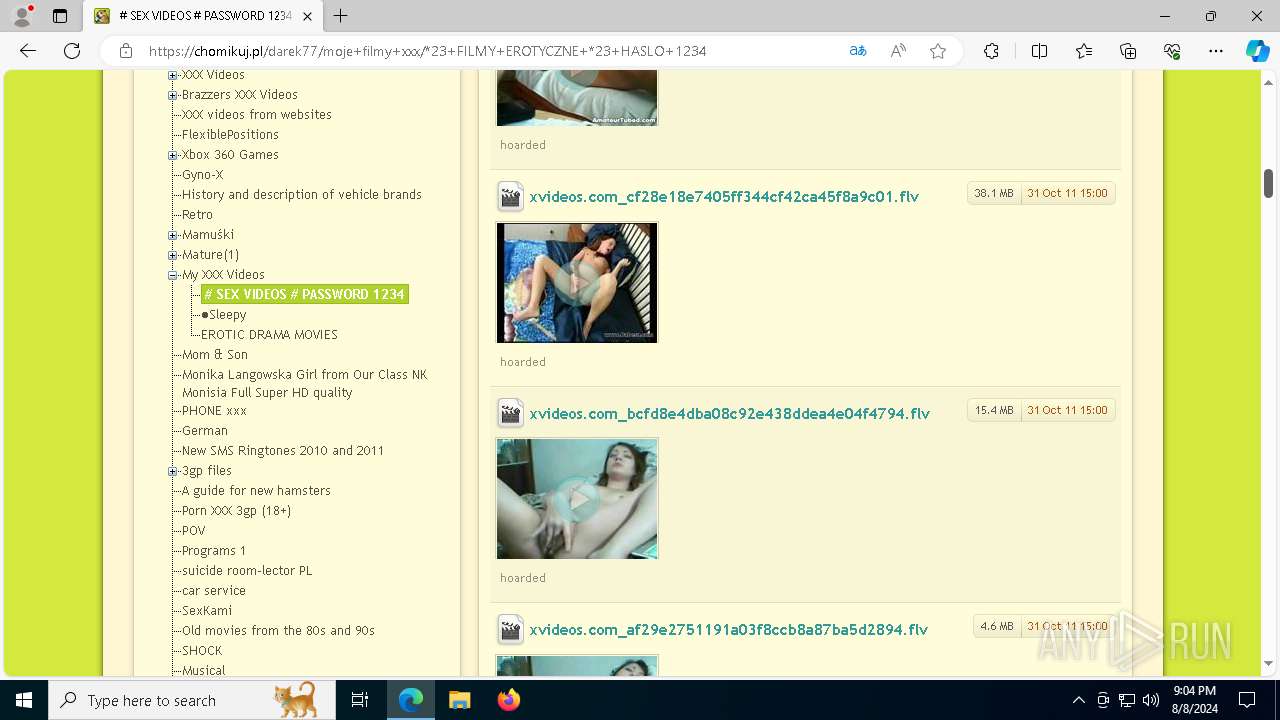Expand the Mamuśki folder node

172,235
